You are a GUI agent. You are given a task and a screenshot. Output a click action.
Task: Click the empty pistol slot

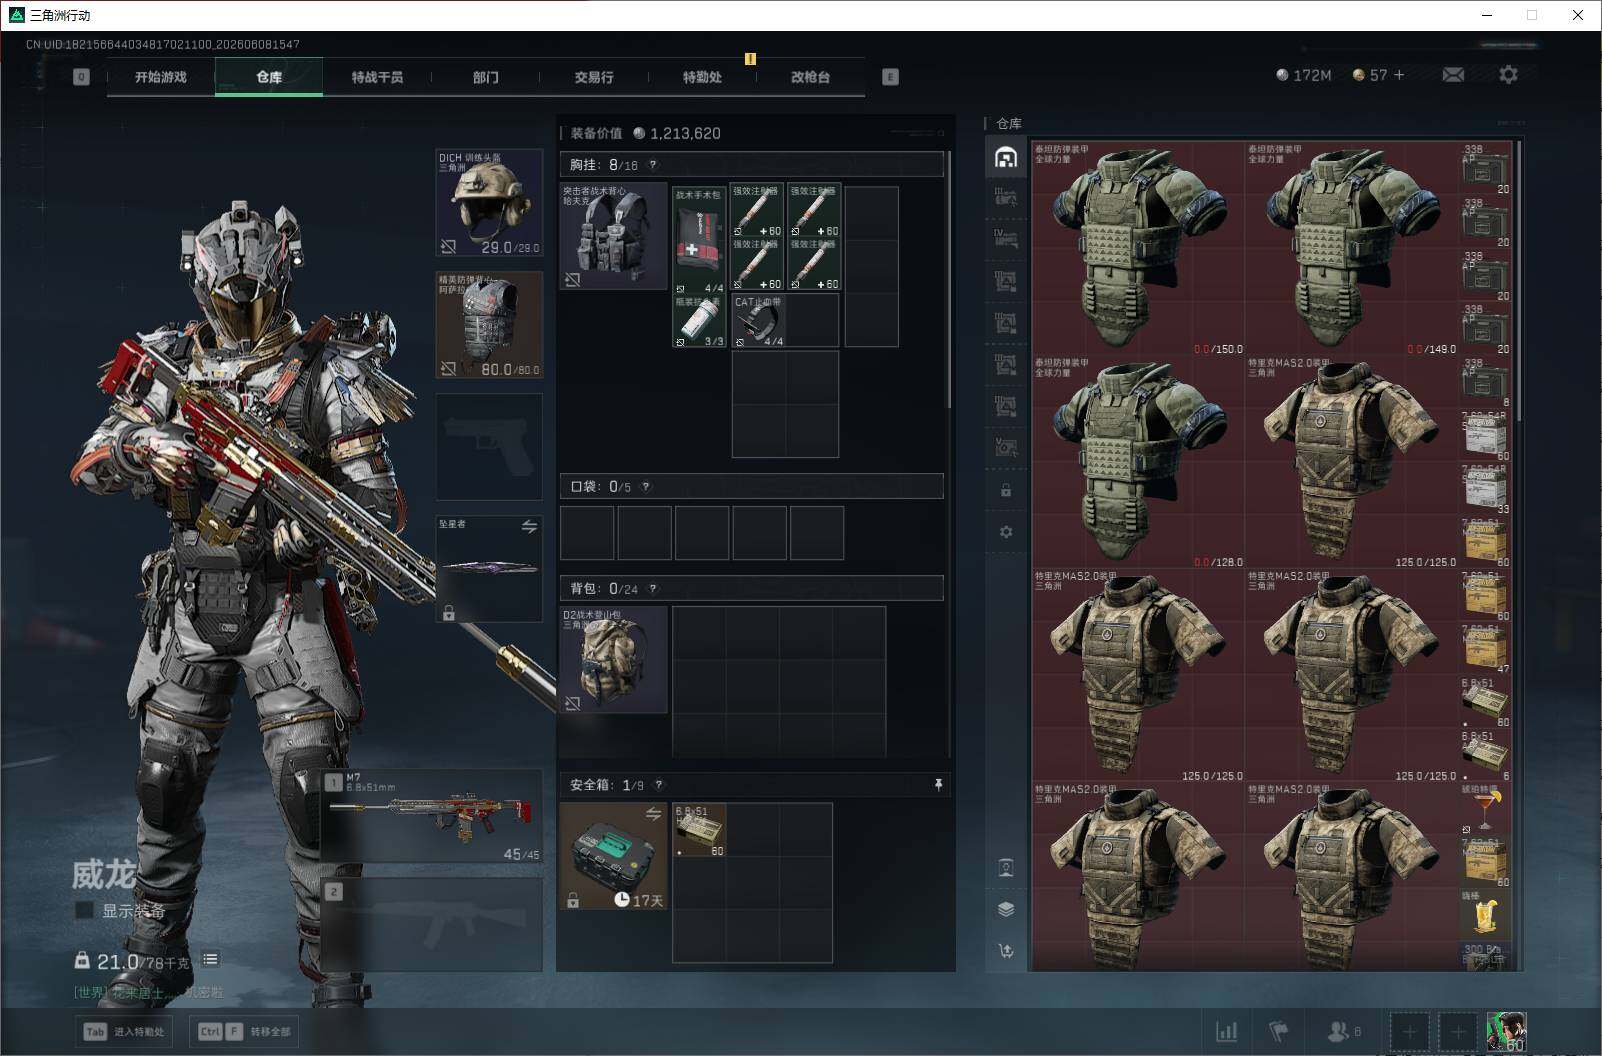[490, 447]
